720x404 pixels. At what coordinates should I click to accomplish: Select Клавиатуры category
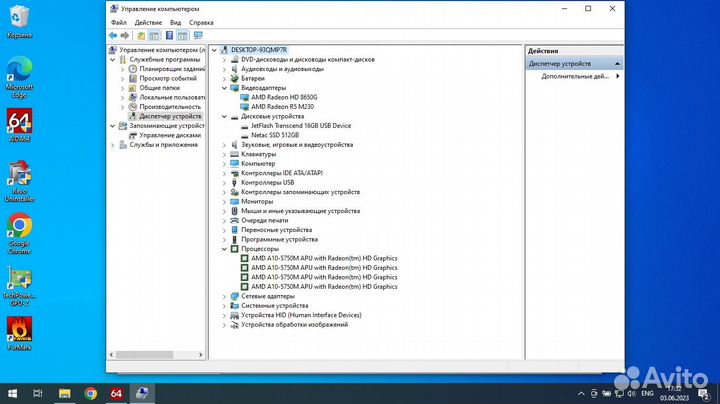[259, 154]
